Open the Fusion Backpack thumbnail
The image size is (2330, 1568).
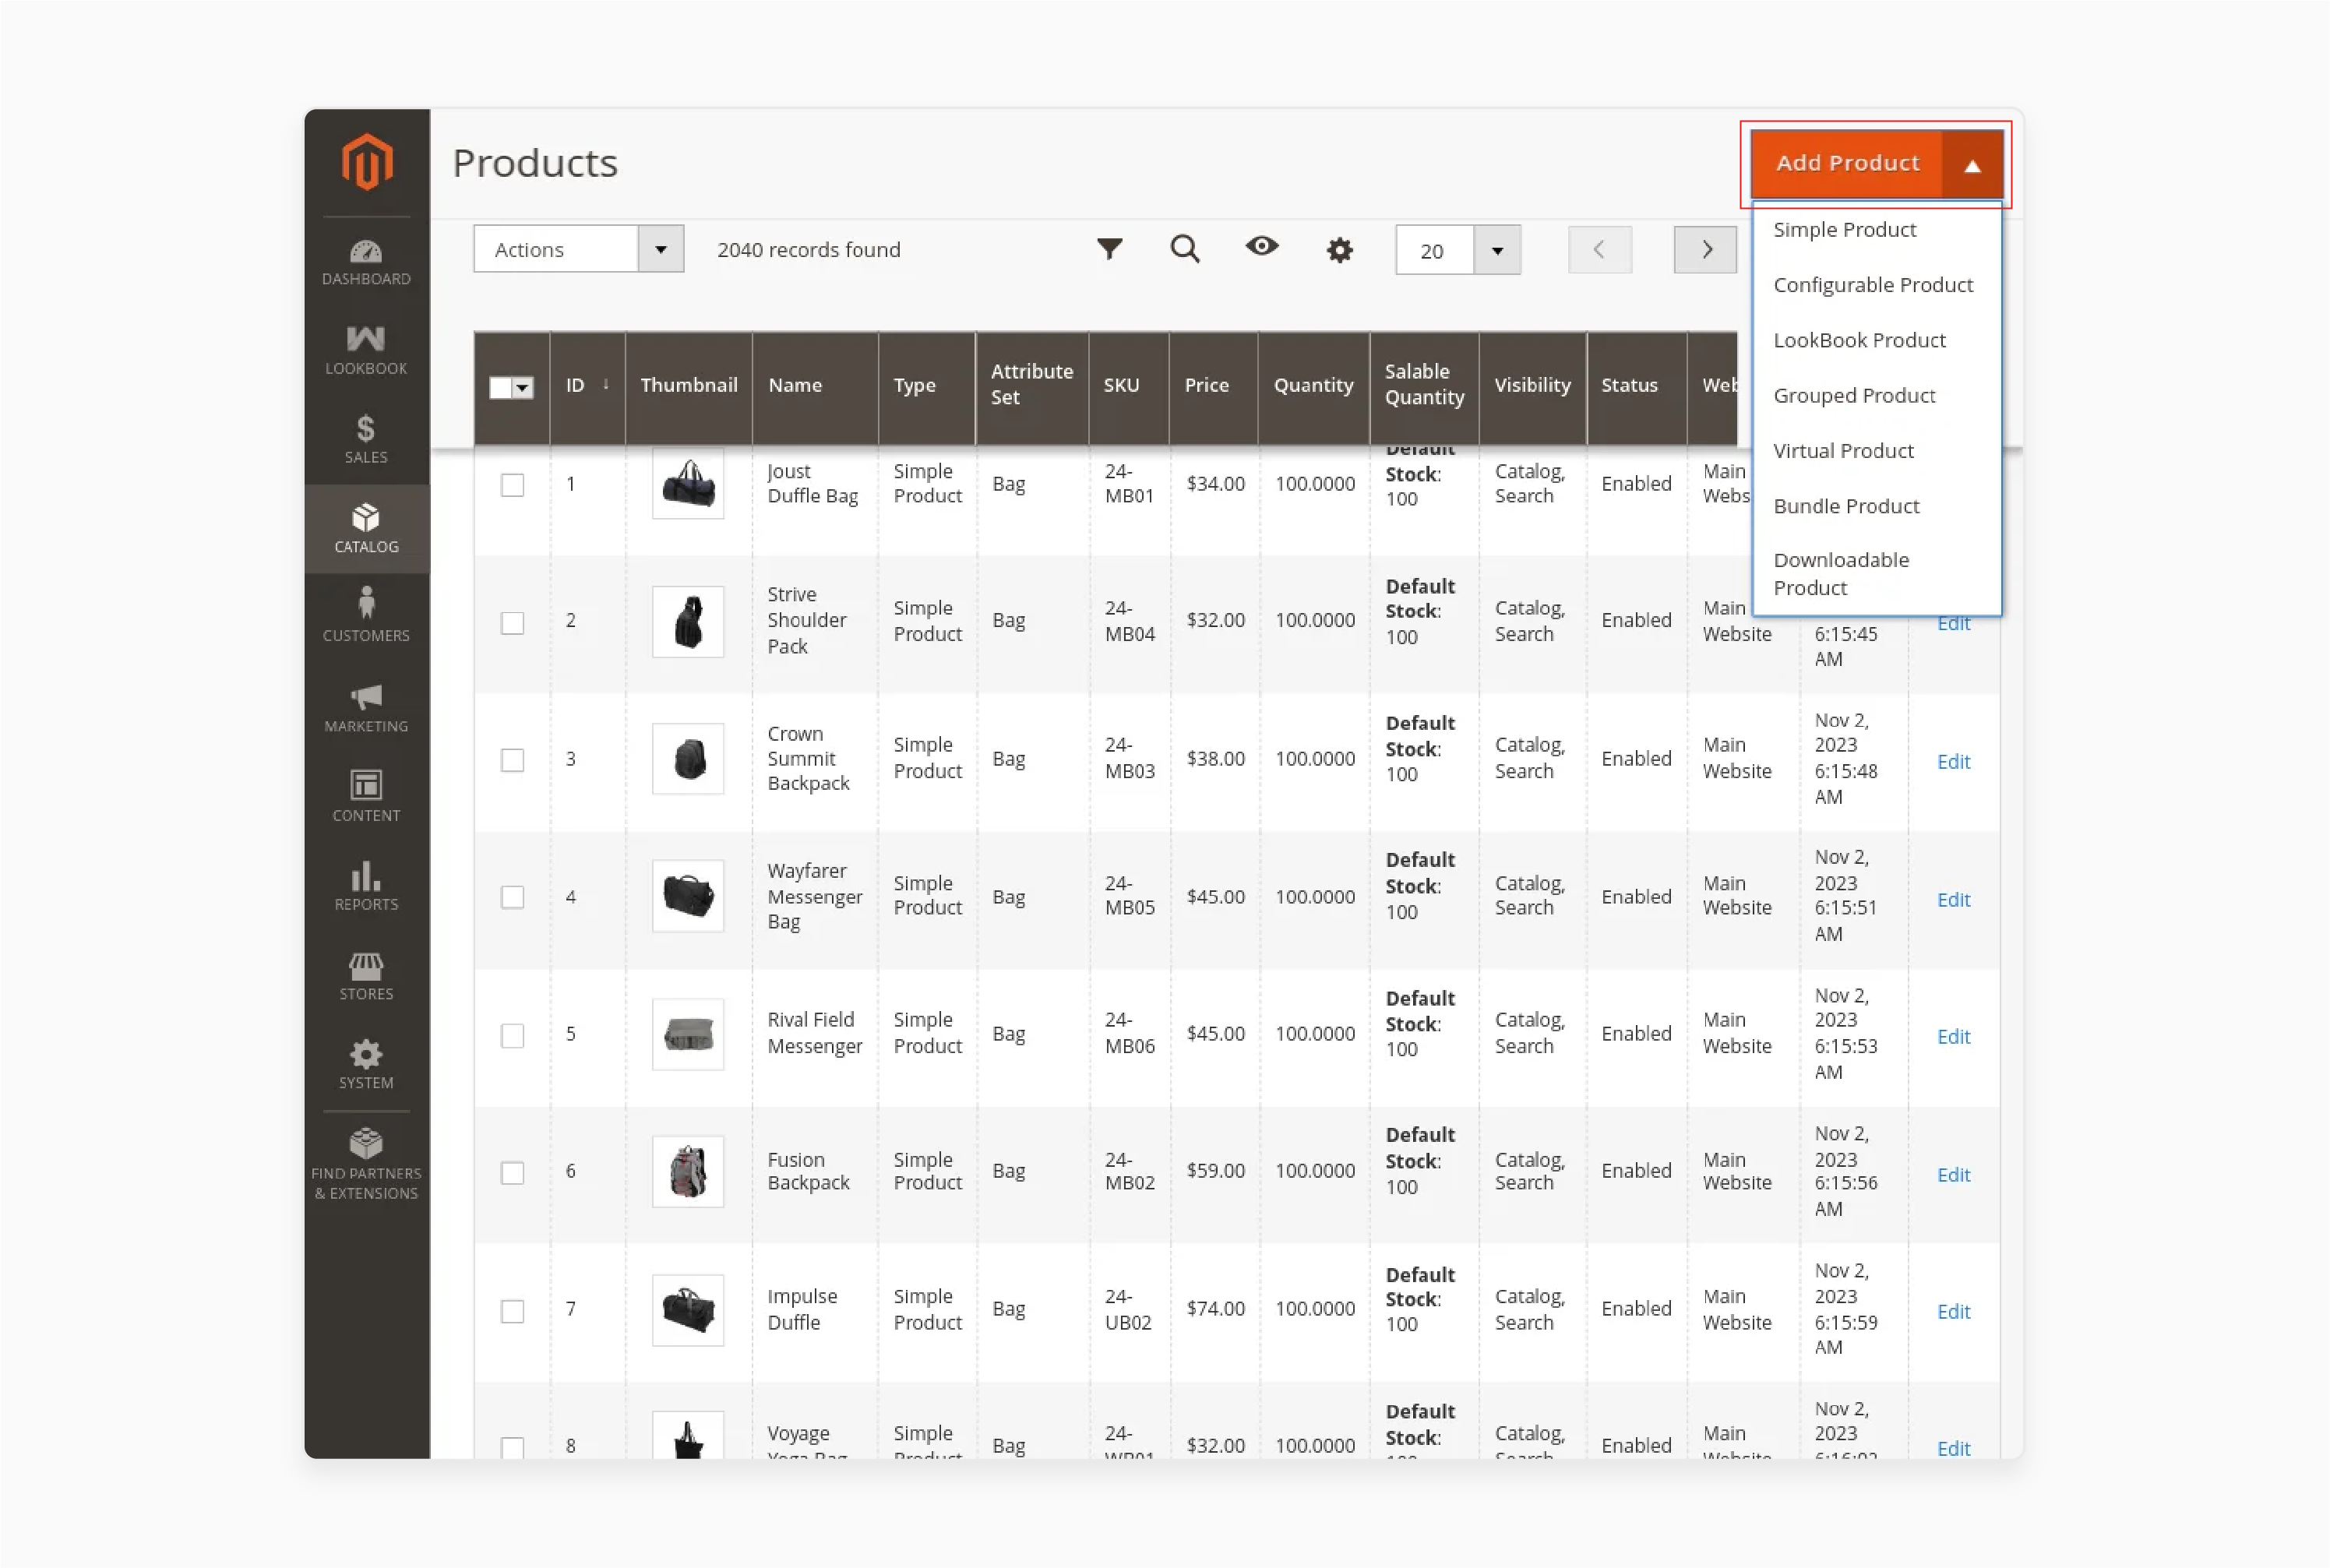tap(688, 1172)
